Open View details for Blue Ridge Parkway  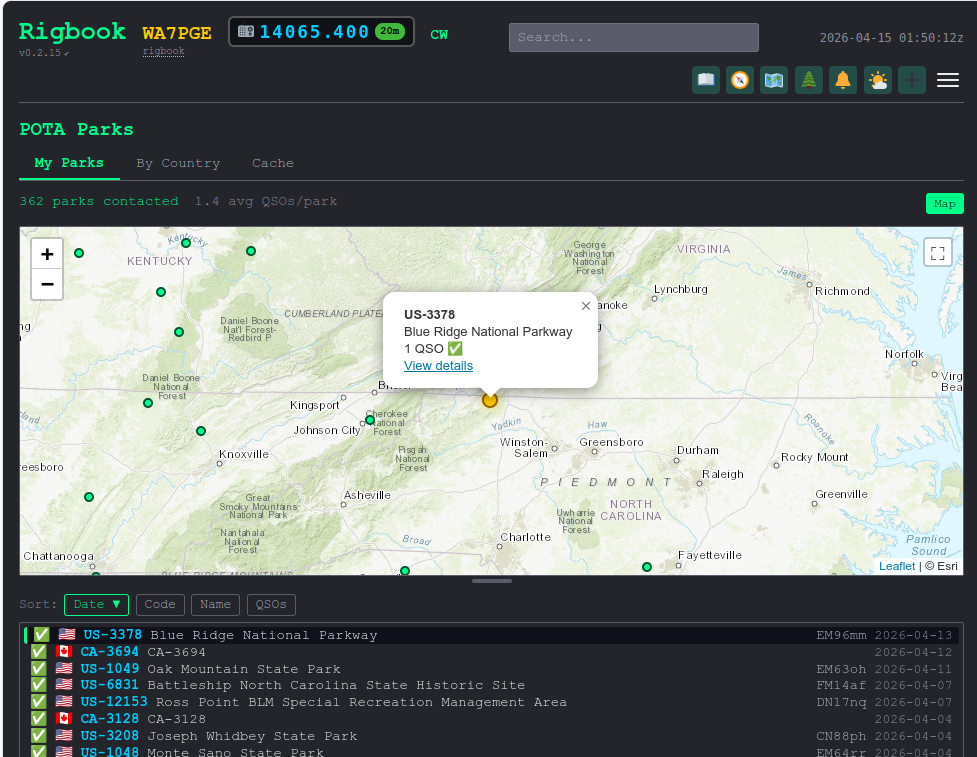point(438,366)
